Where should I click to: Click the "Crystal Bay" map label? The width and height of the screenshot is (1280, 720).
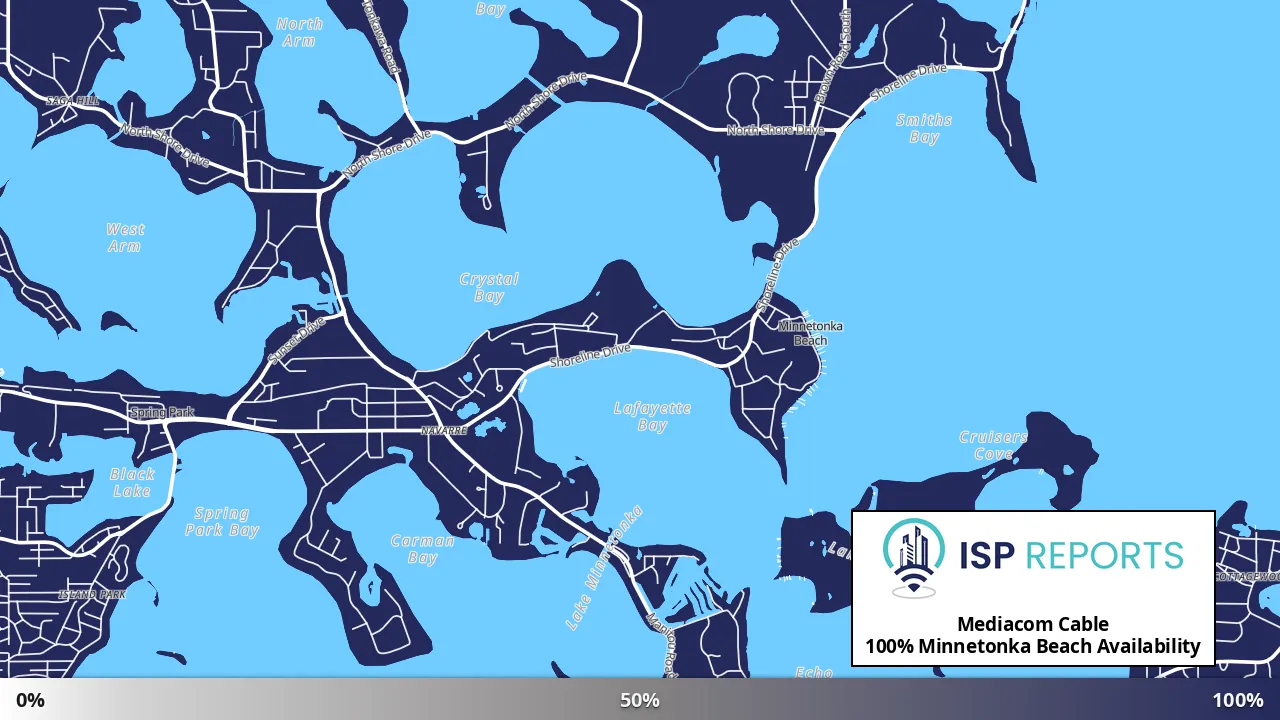[x=489, y=288]
